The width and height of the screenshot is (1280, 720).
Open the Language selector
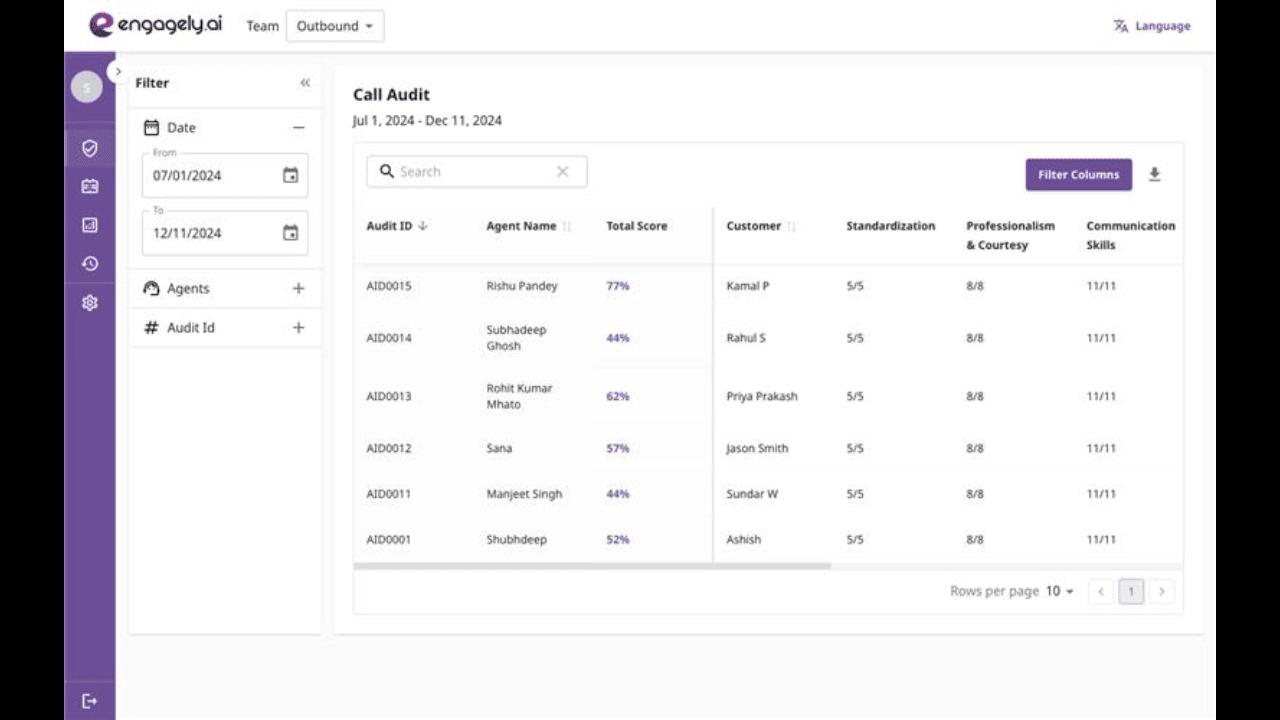(1152, 26)
